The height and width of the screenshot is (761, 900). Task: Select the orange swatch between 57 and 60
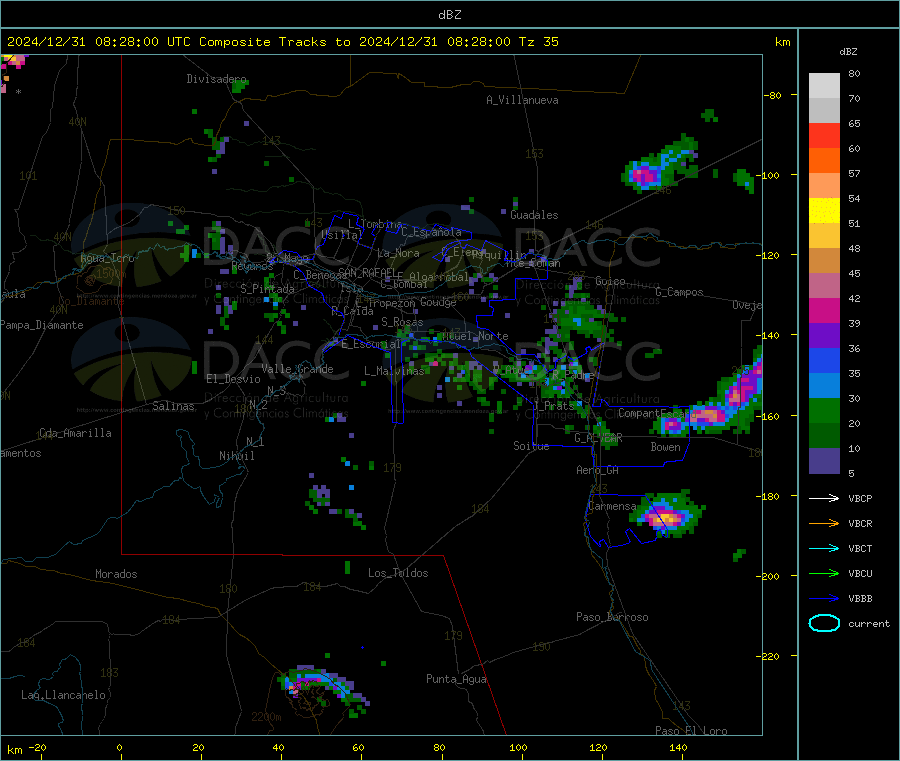pos(824,161)
